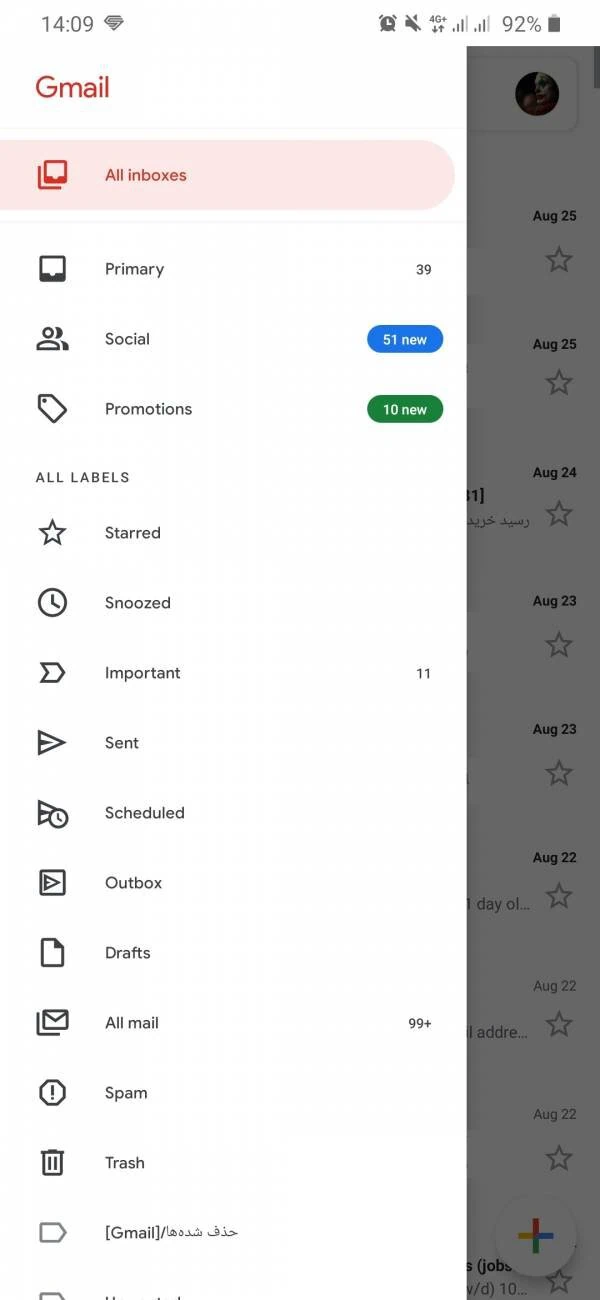The width and height of the screenshot is (600, 1300).
Task: Tap the Trash bin icon
Action: pos(52,1163)
